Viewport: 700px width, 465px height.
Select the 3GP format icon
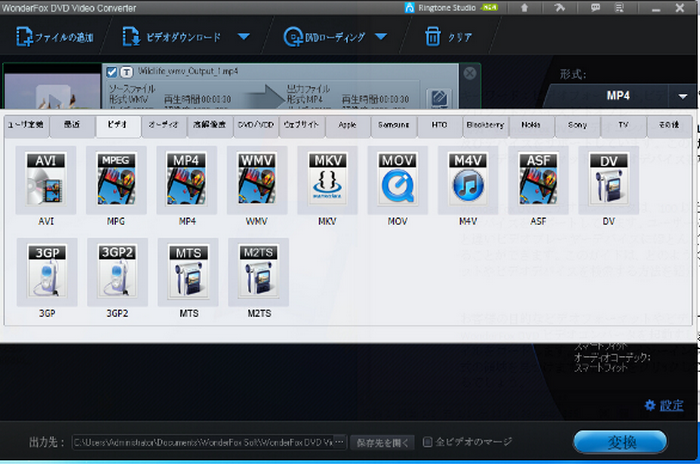pos(47,272)
